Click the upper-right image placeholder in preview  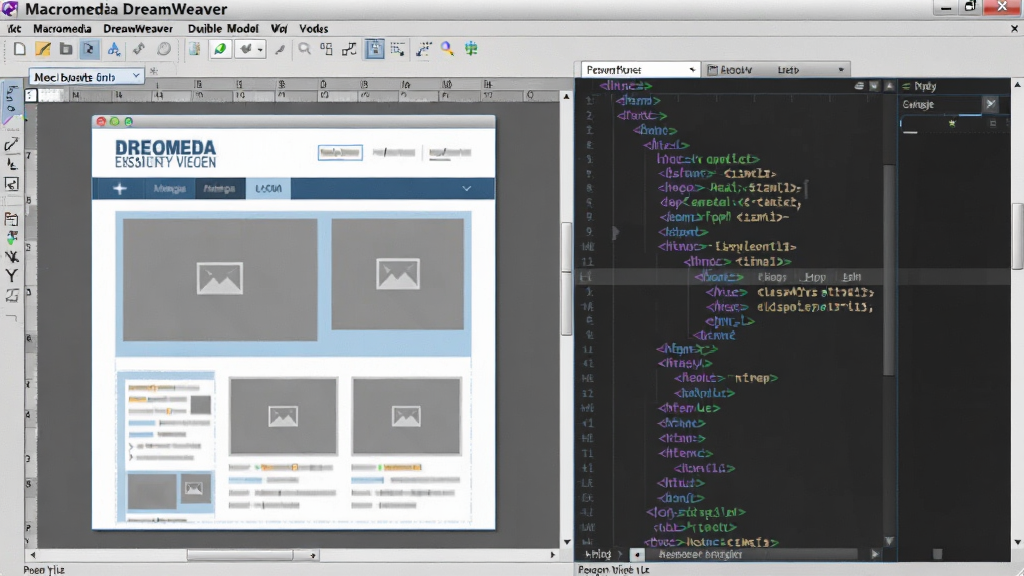click(398, 274)
